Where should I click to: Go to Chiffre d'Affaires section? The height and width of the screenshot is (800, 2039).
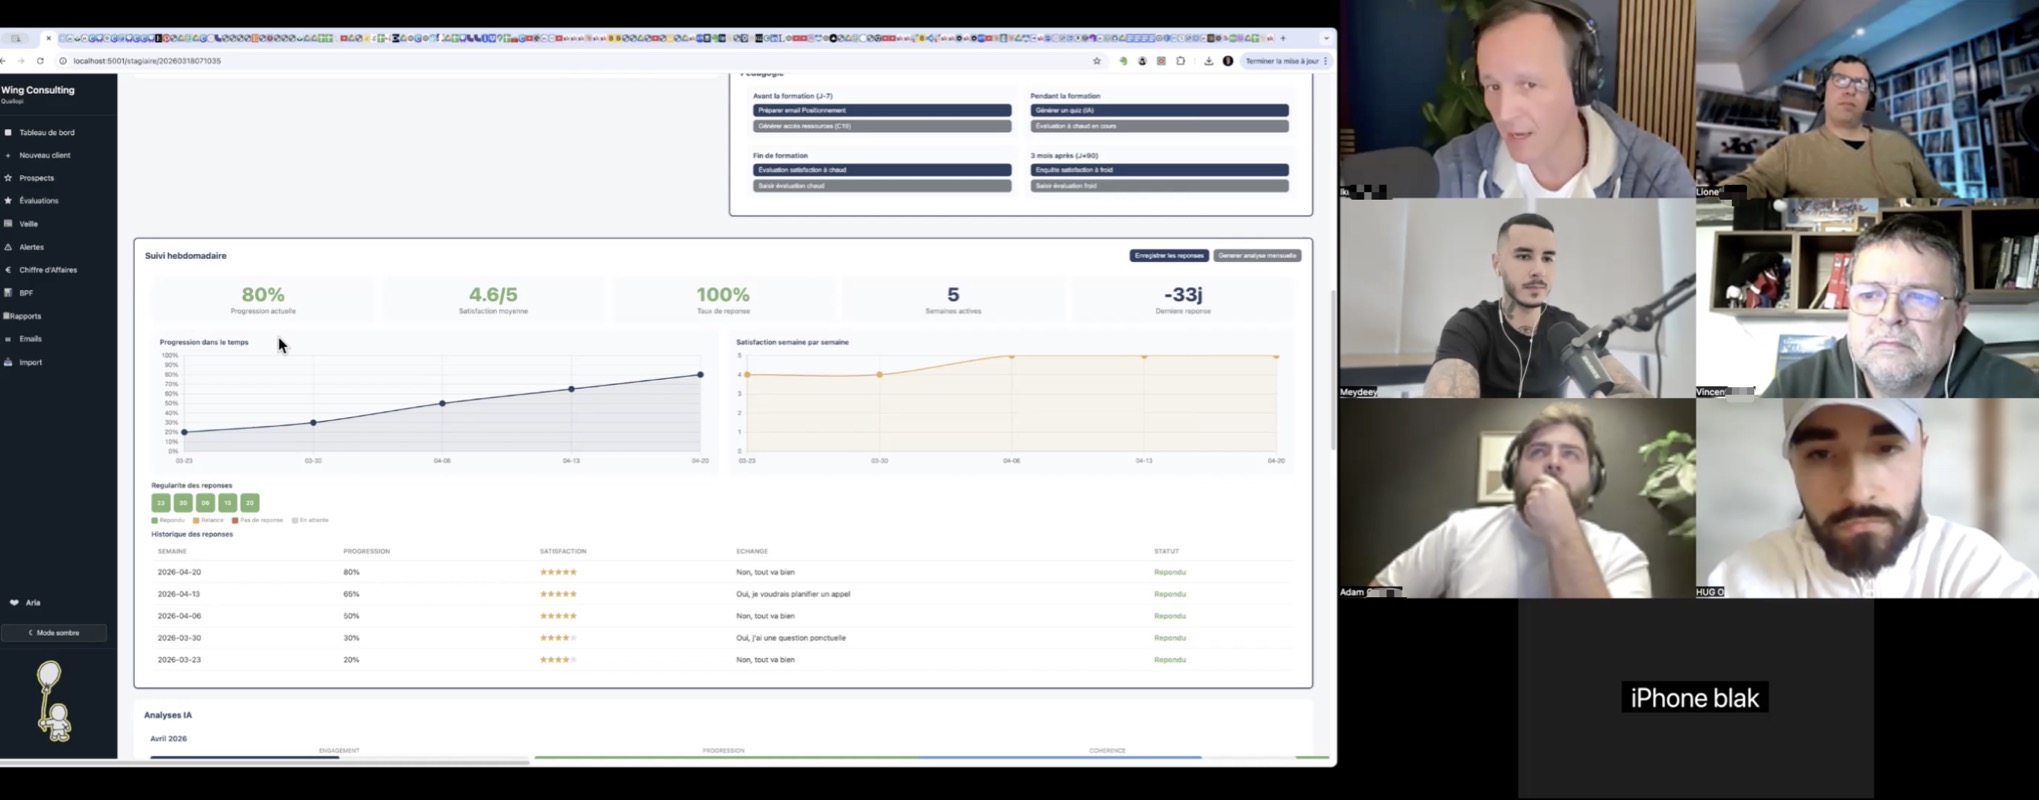pyautogui.click(x=48, y=270)
